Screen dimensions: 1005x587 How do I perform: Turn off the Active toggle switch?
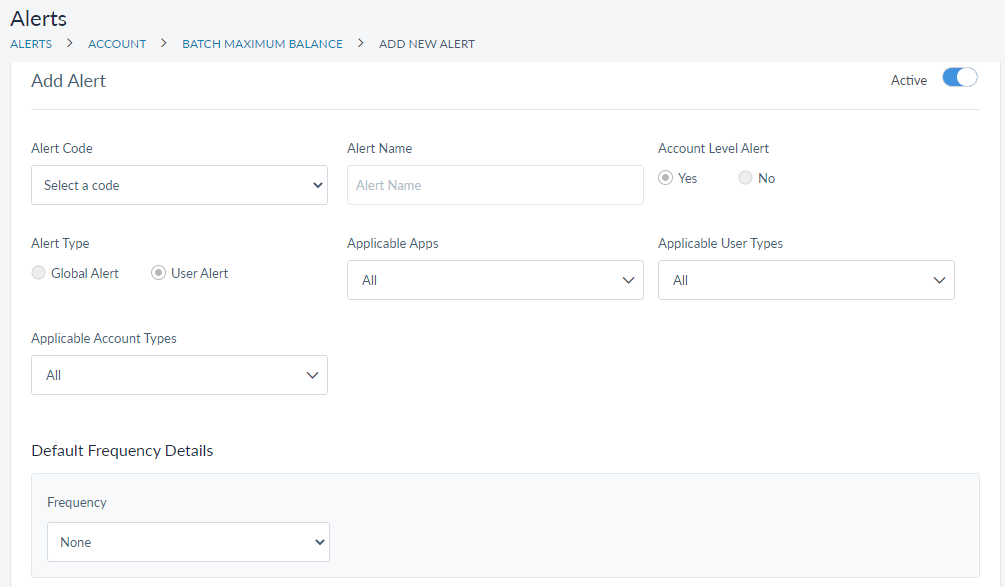(959, 79)
